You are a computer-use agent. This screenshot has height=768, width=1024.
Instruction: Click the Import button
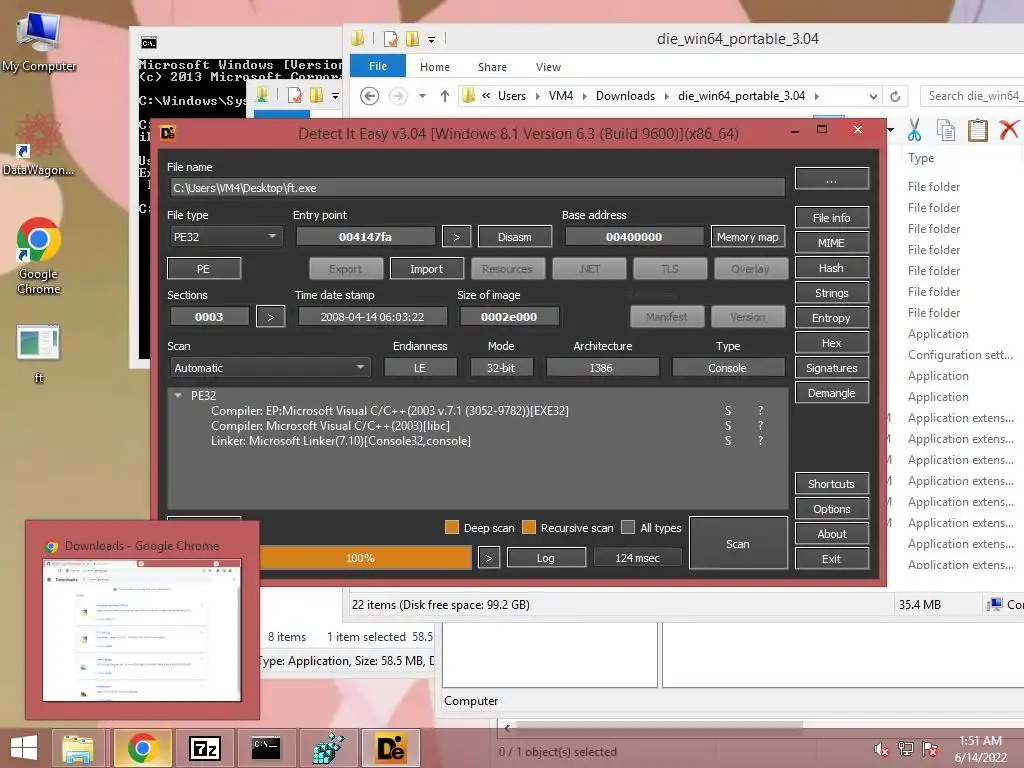426,268
